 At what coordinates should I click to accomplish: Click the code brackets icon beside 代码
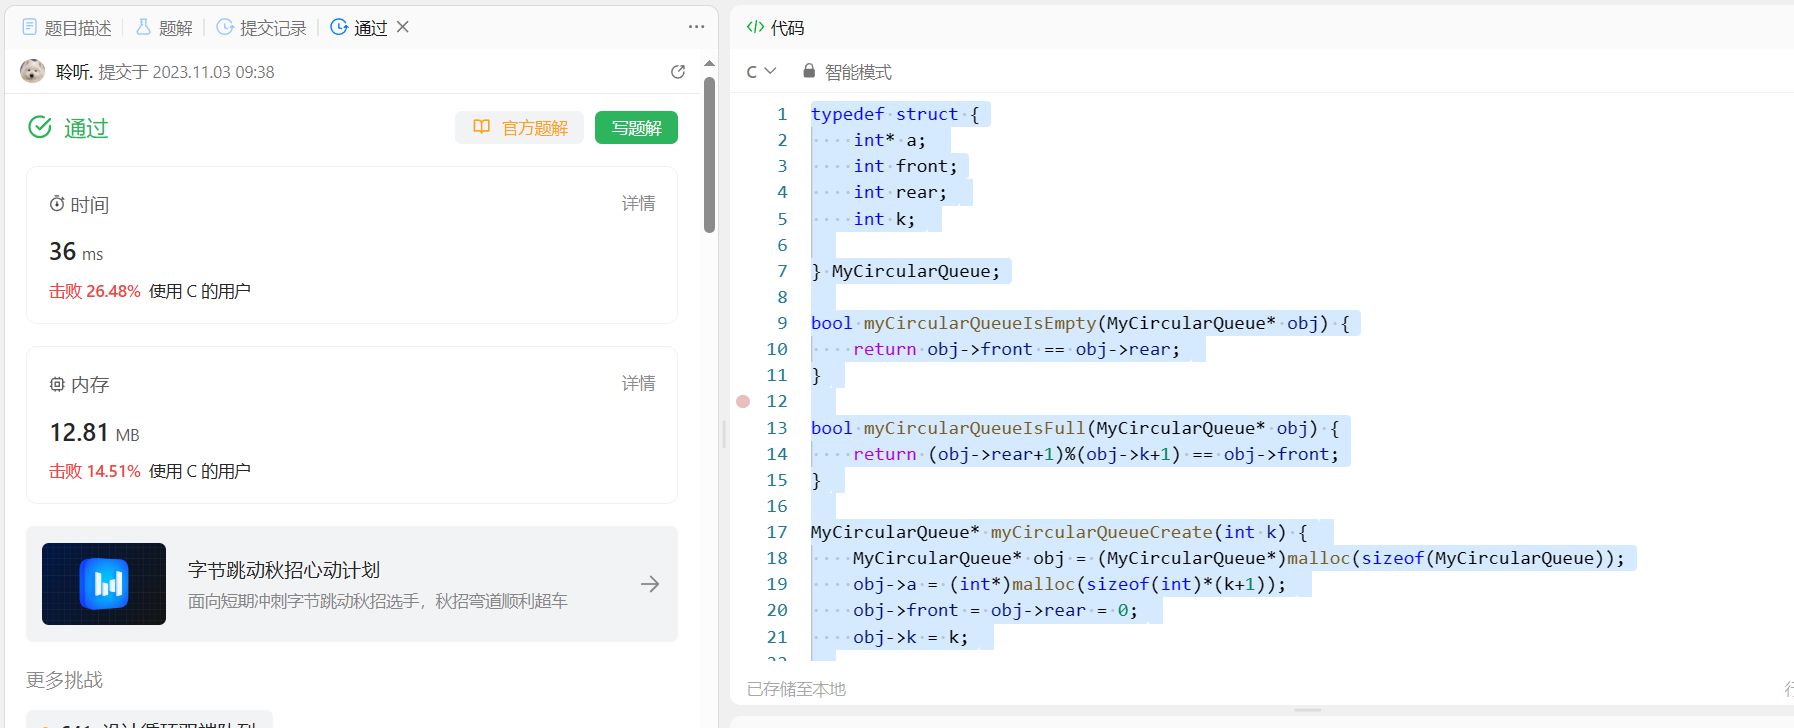(x=755, y=27)
